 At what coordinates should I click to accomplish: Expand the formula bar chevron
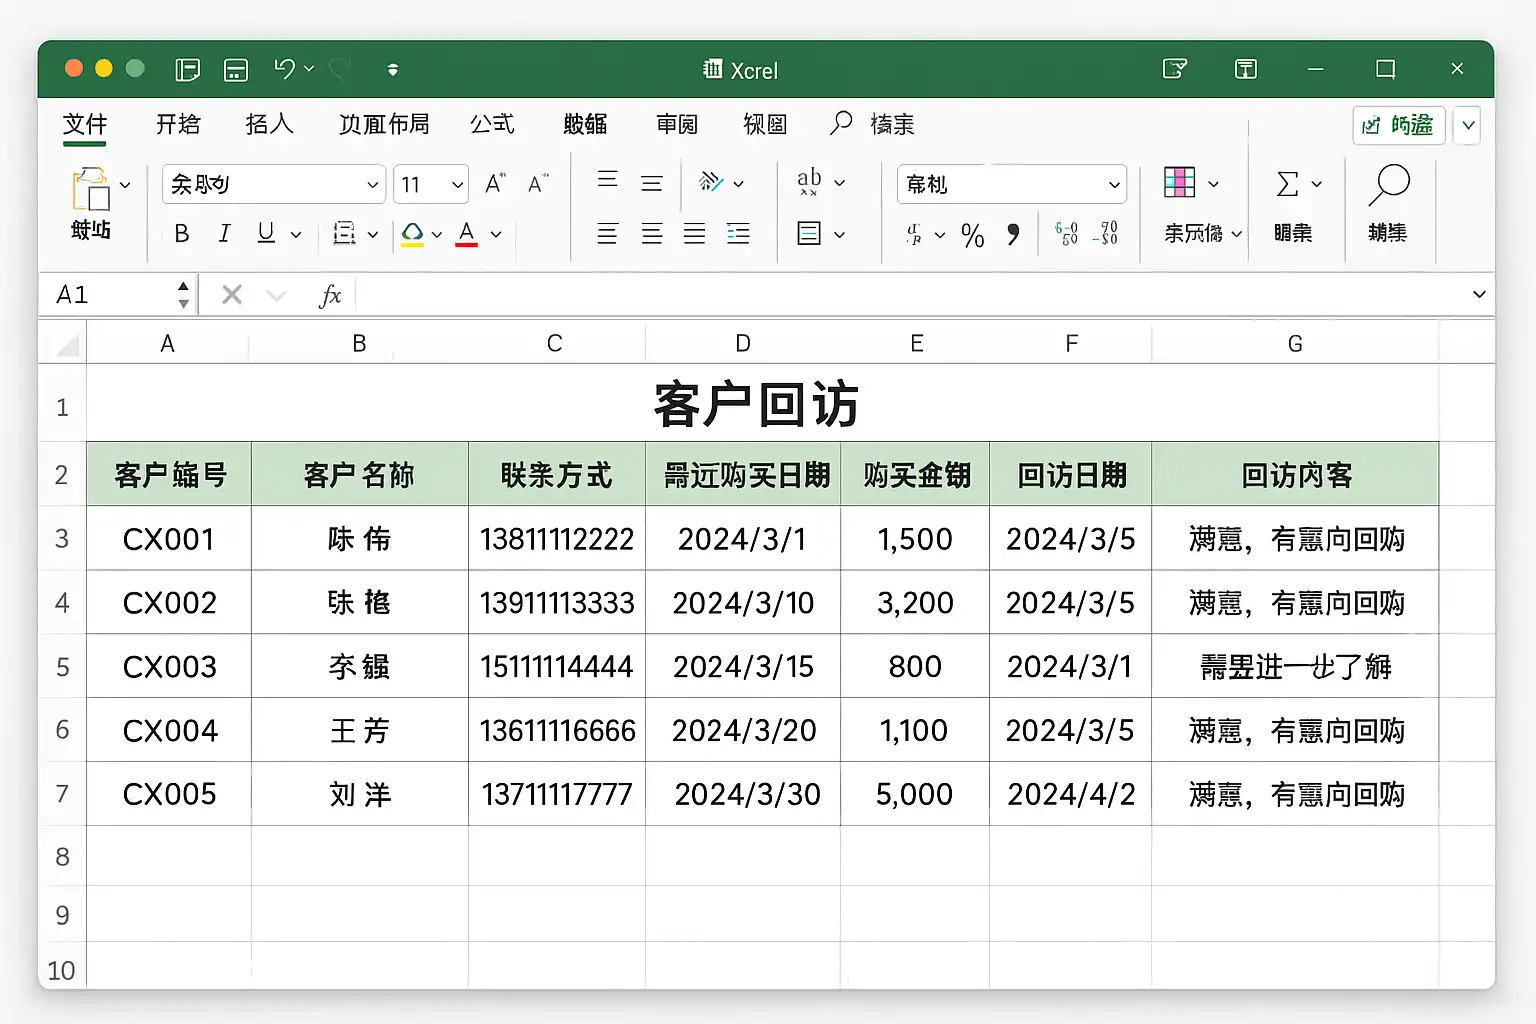[1478, 295]
